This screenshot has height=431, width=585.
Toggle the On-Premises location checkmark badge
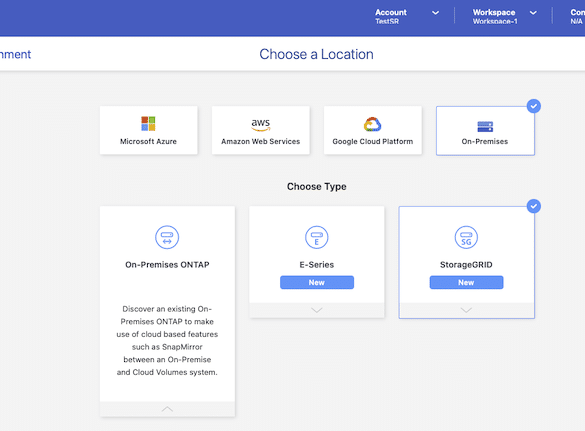534,106
